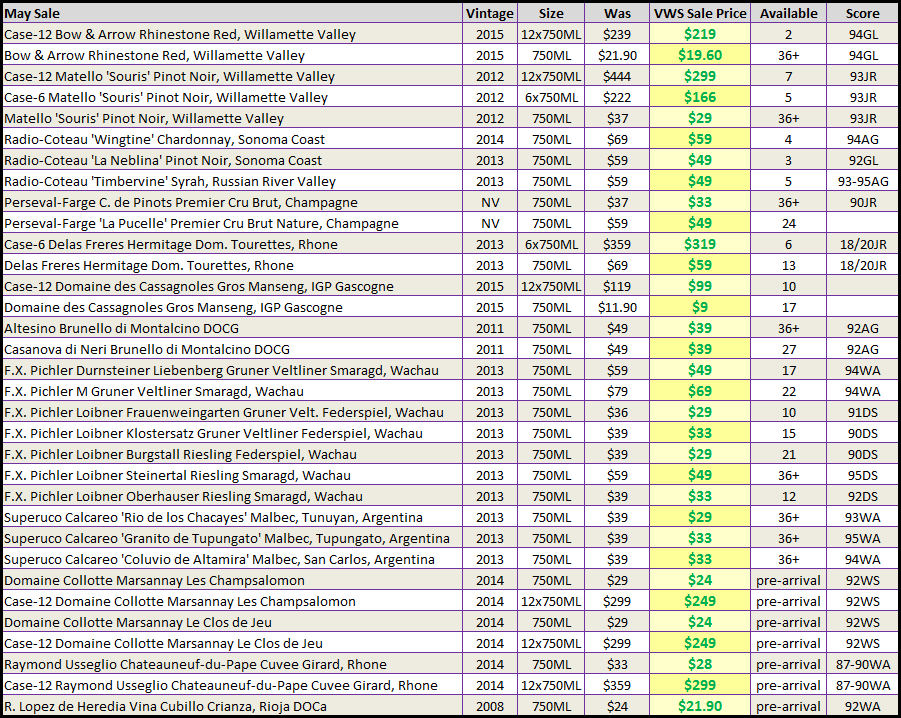
Task: Select R. Lopez de Heredia Vina Cubillo cell
Action: click(x=232, y=706)
